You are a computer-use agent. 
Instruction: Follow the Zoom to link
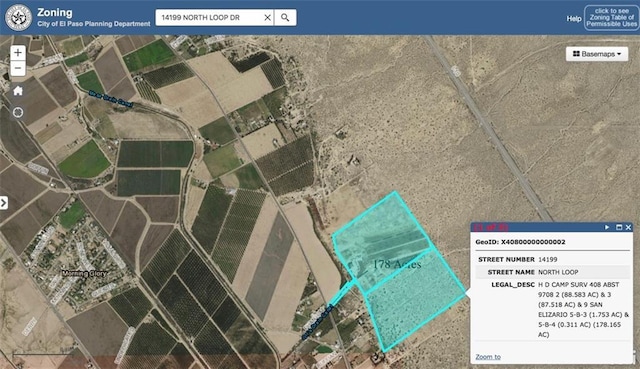coord(488,357)
